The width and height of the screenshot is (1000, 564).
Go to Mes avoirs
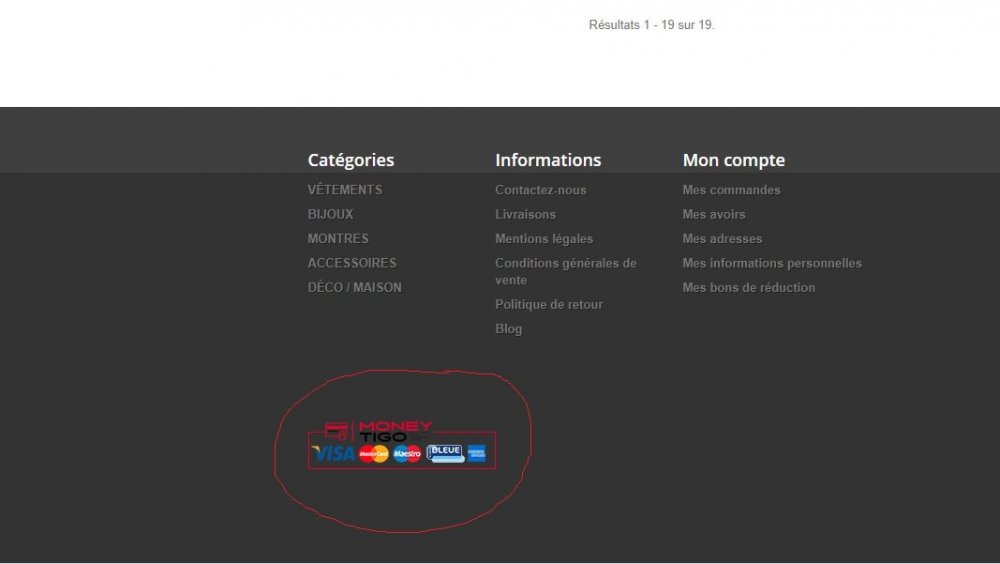pyautogui.click(x=714, y=214)
